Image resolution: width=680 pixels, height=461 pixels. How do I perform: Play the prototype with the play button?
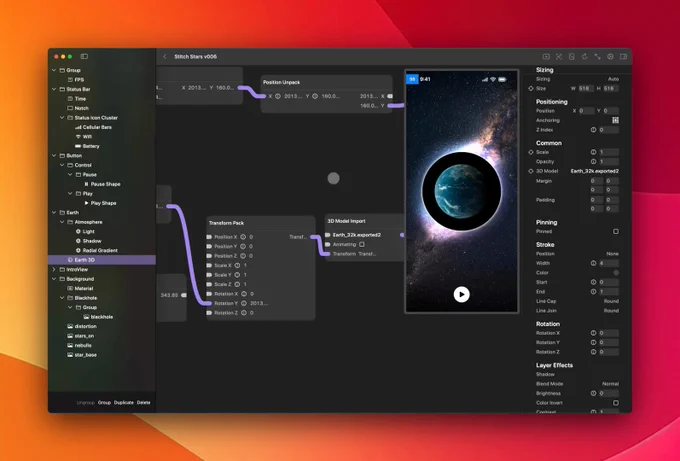(x=461, y=294)
